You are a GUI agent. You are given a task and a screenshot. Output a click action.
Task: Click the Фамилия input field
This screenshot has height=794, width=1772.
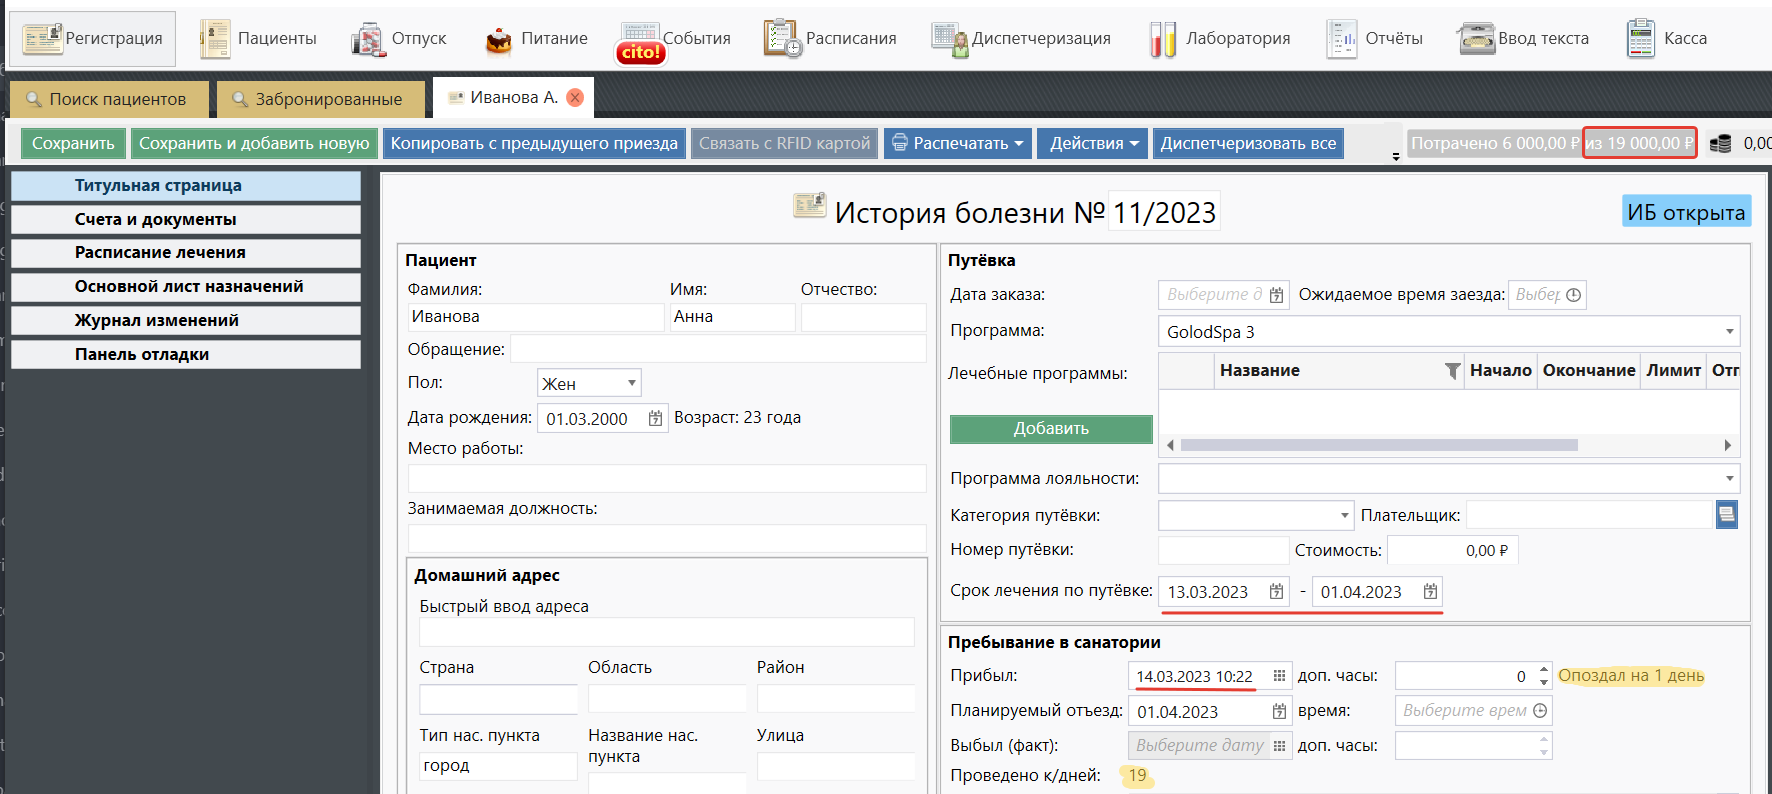pos(534,317)
